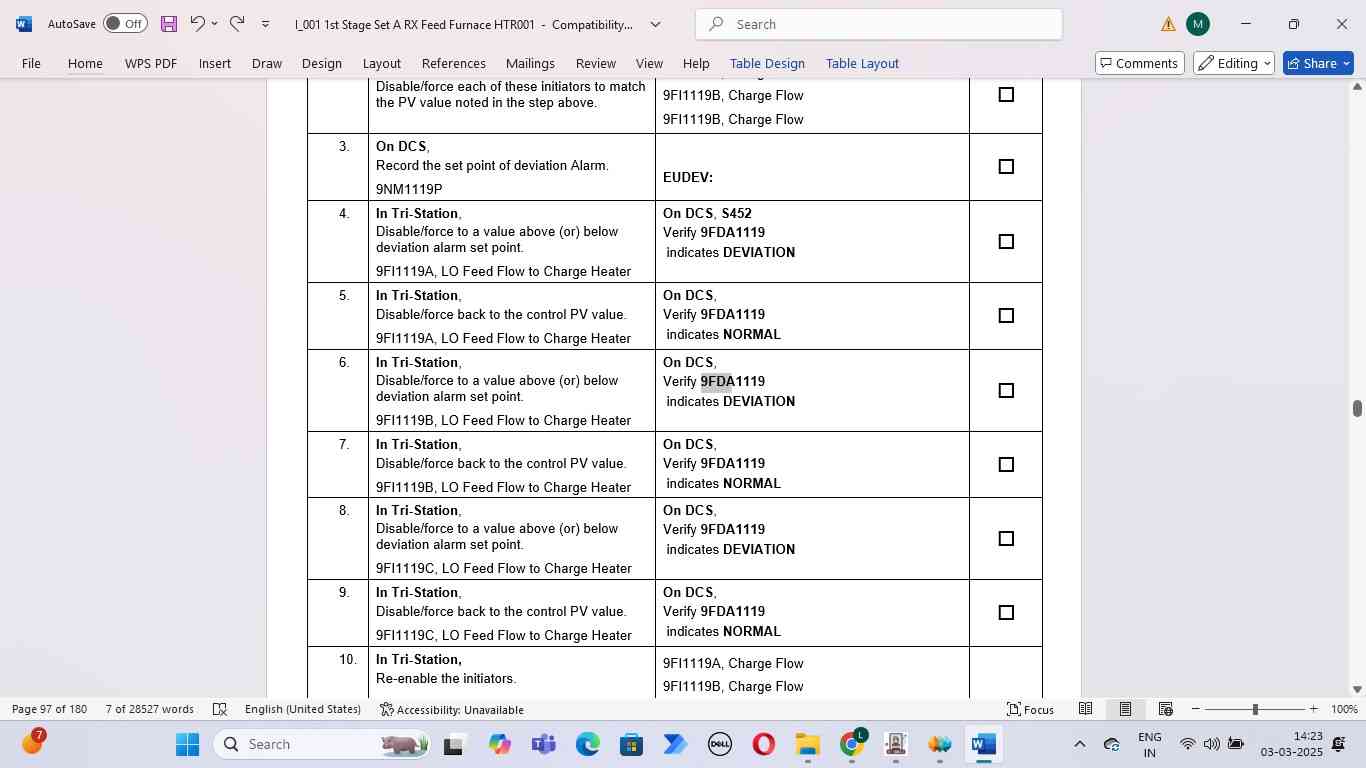Open the Windows Start menu
This screenshot has height=768, width=1366.
[x=188, y=744]
